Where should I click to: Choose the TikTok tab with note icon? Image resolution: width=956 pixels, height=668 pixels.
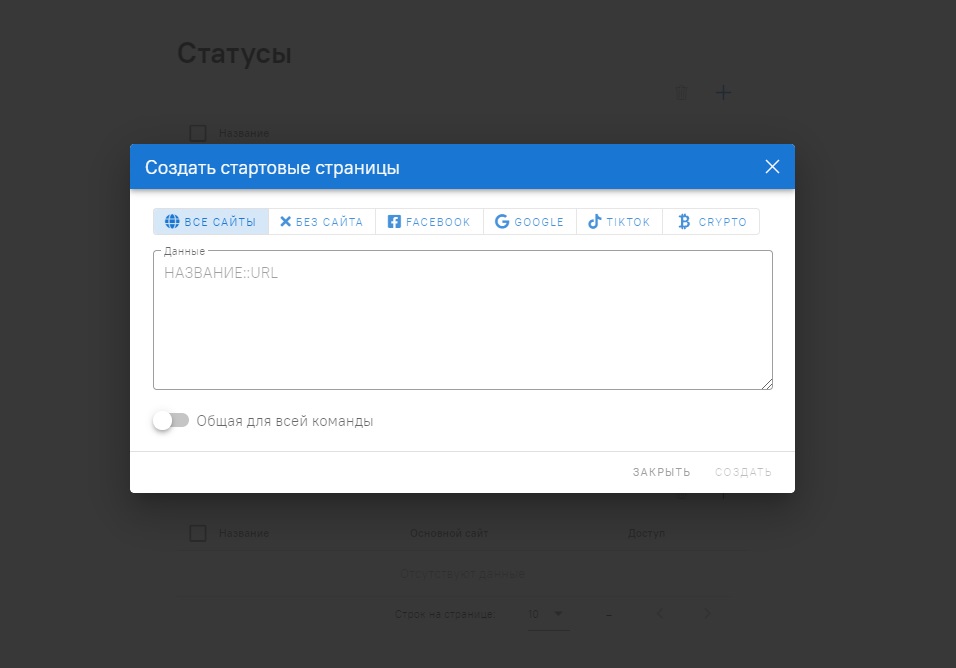point(619,222)
